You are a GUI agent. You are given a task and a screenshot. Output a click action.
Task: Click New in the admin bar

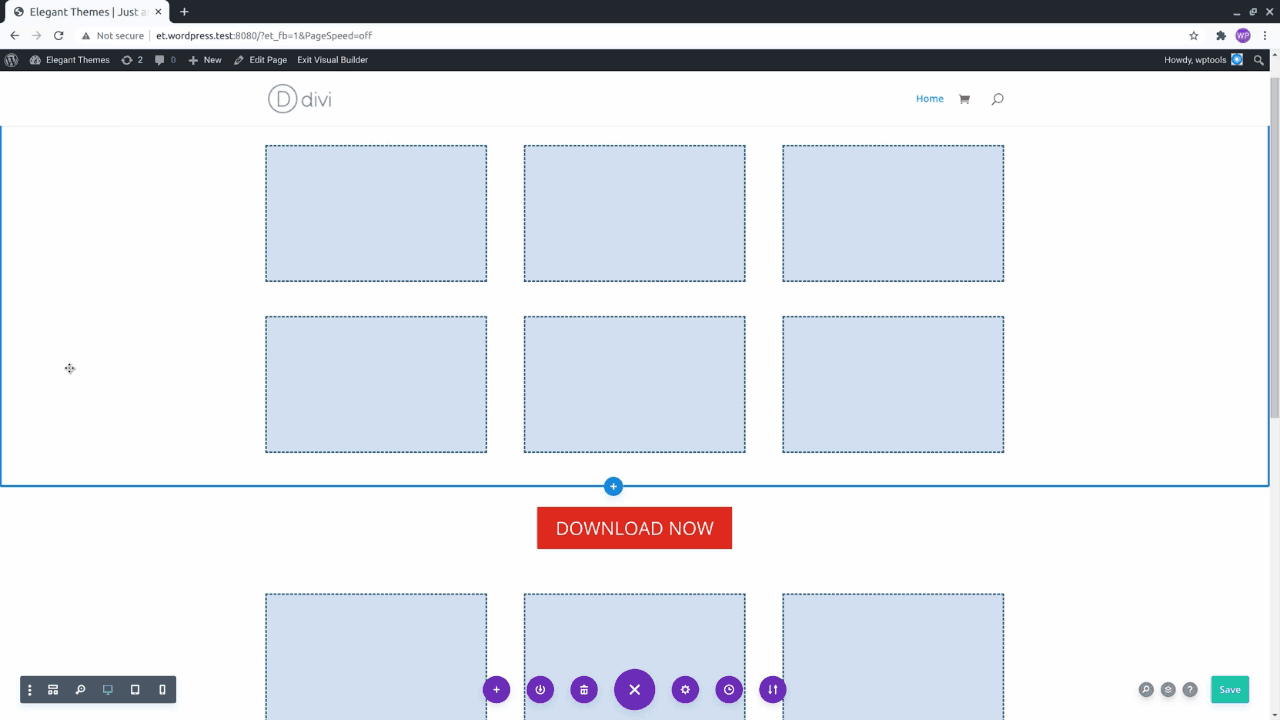[x=205, y=60]
